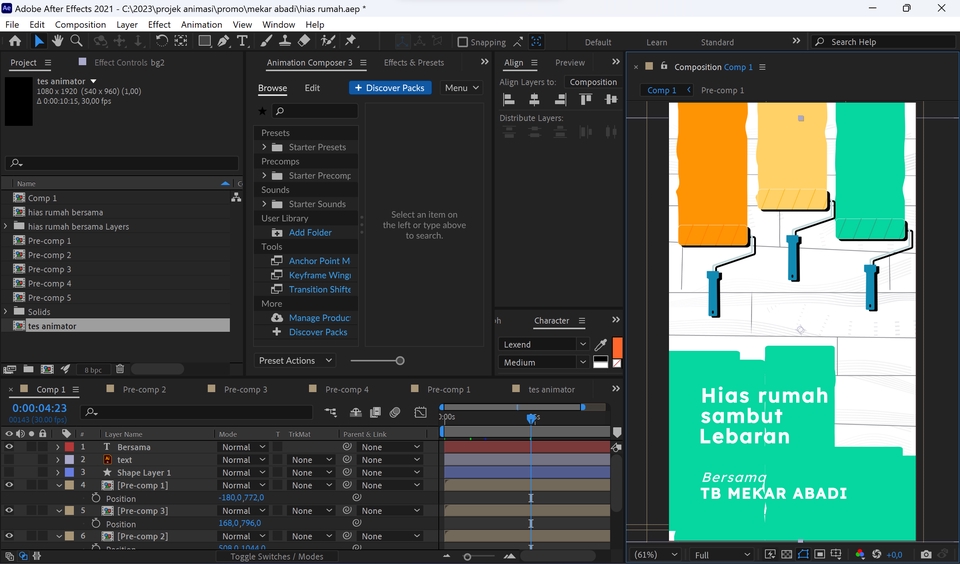Select the Roto Brush tool
This screenshot has height=564, width=960.
(x=328, y=41)
